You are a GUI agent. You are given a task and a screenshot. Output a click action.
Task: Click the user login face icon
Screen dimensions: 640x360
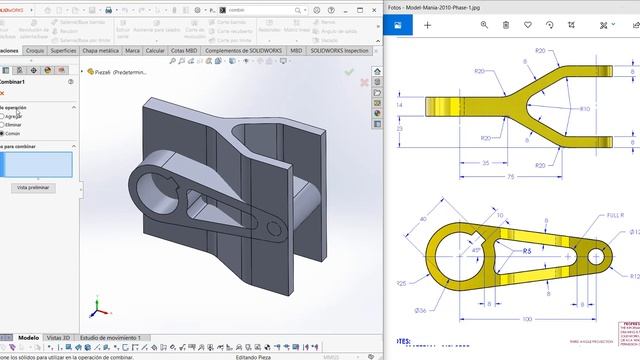(x=317, y=10)
